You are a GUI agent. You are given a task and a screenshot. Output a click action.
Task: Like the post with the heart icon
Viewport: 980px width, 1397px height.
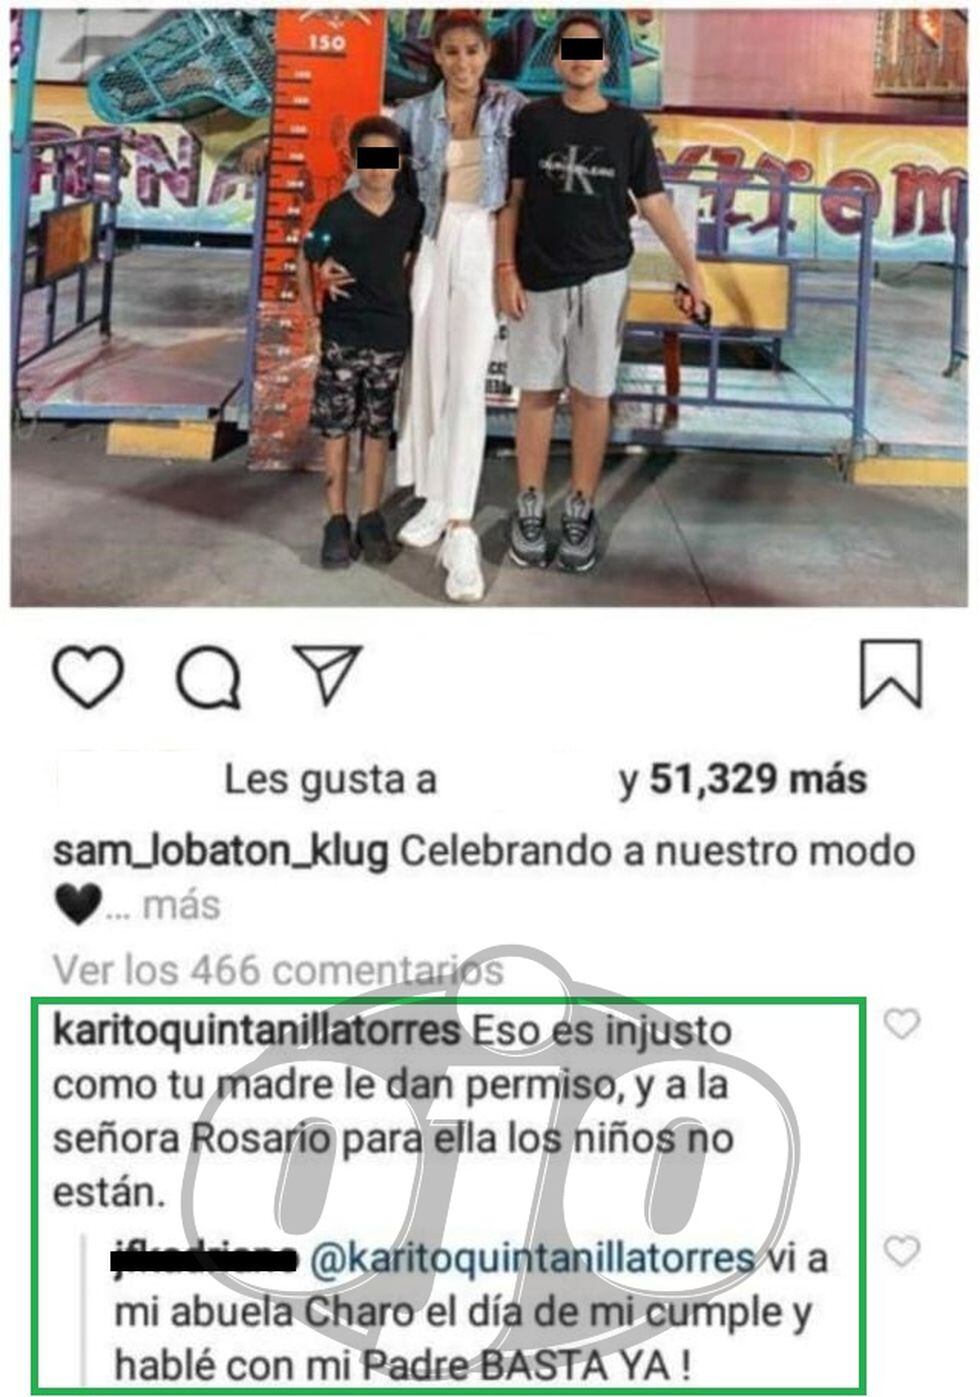(x=88, y=677)
